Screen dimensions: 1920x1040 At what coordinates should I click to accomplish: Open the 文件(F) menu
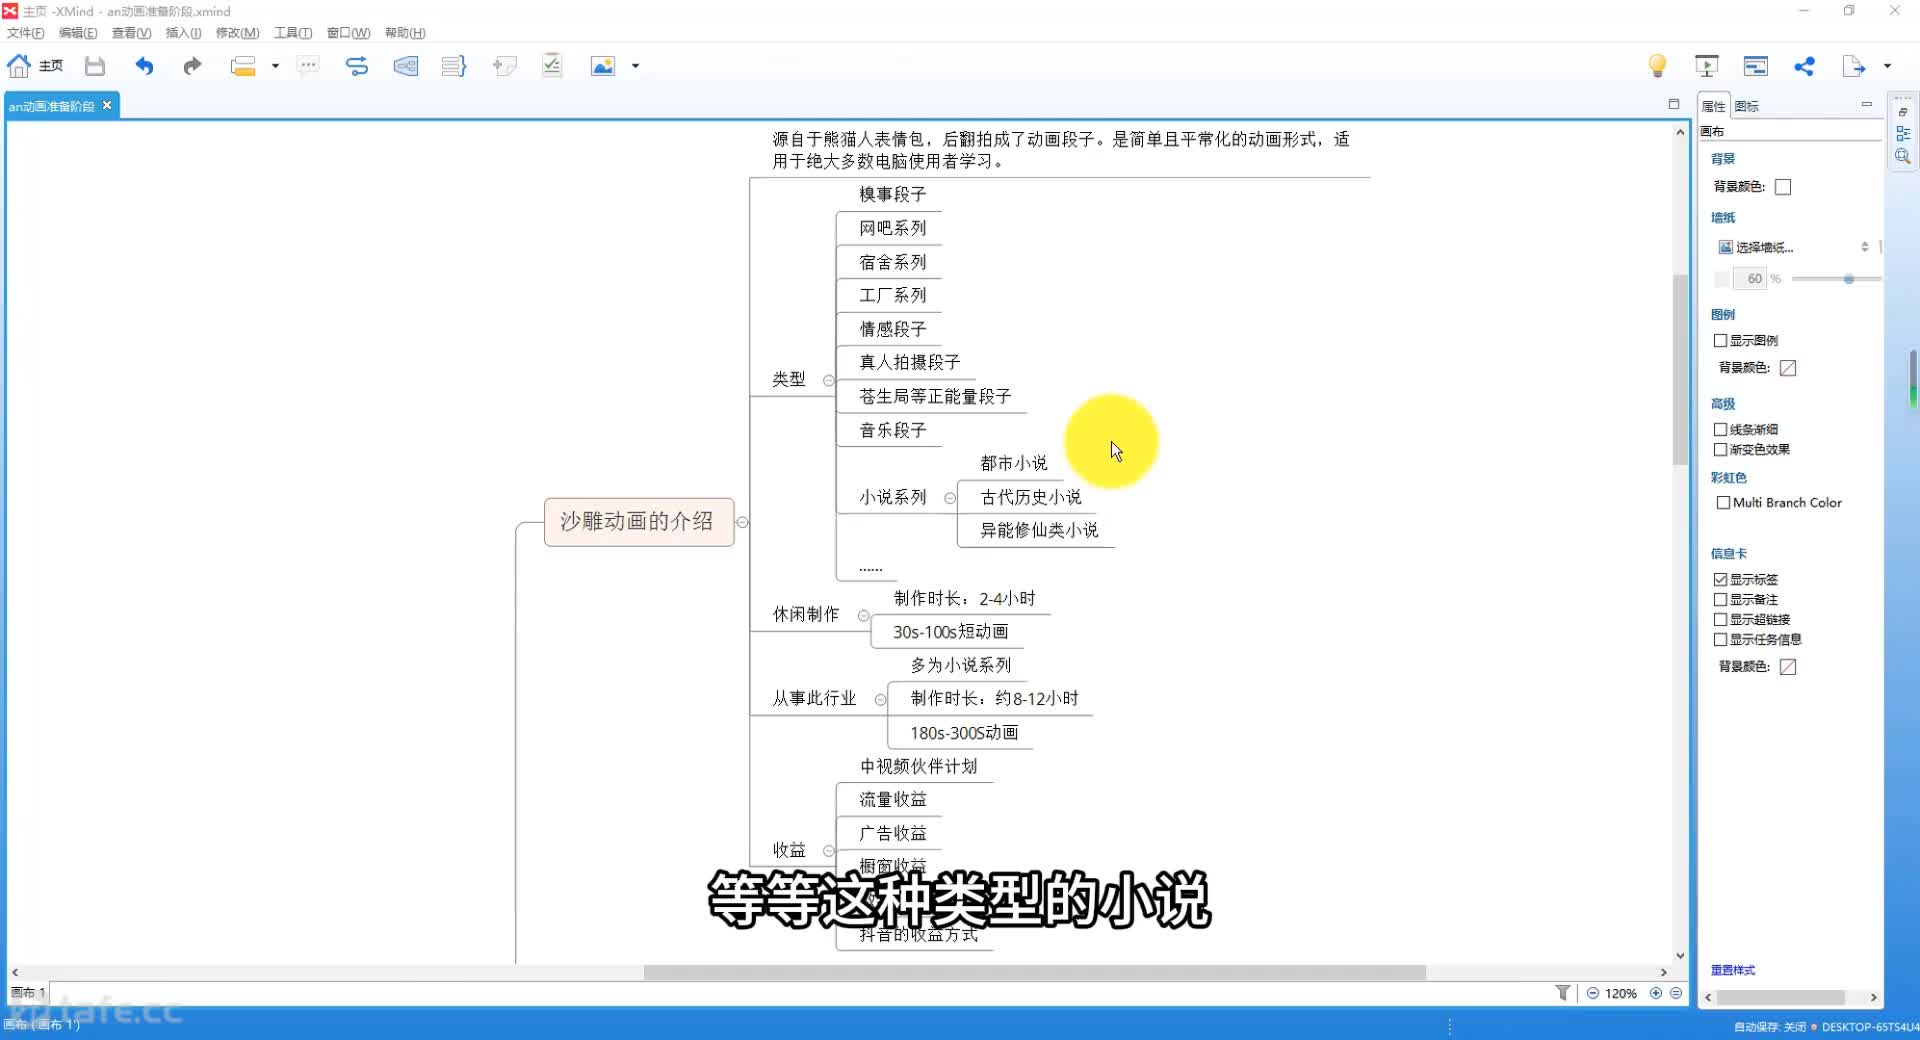(26, 33)
